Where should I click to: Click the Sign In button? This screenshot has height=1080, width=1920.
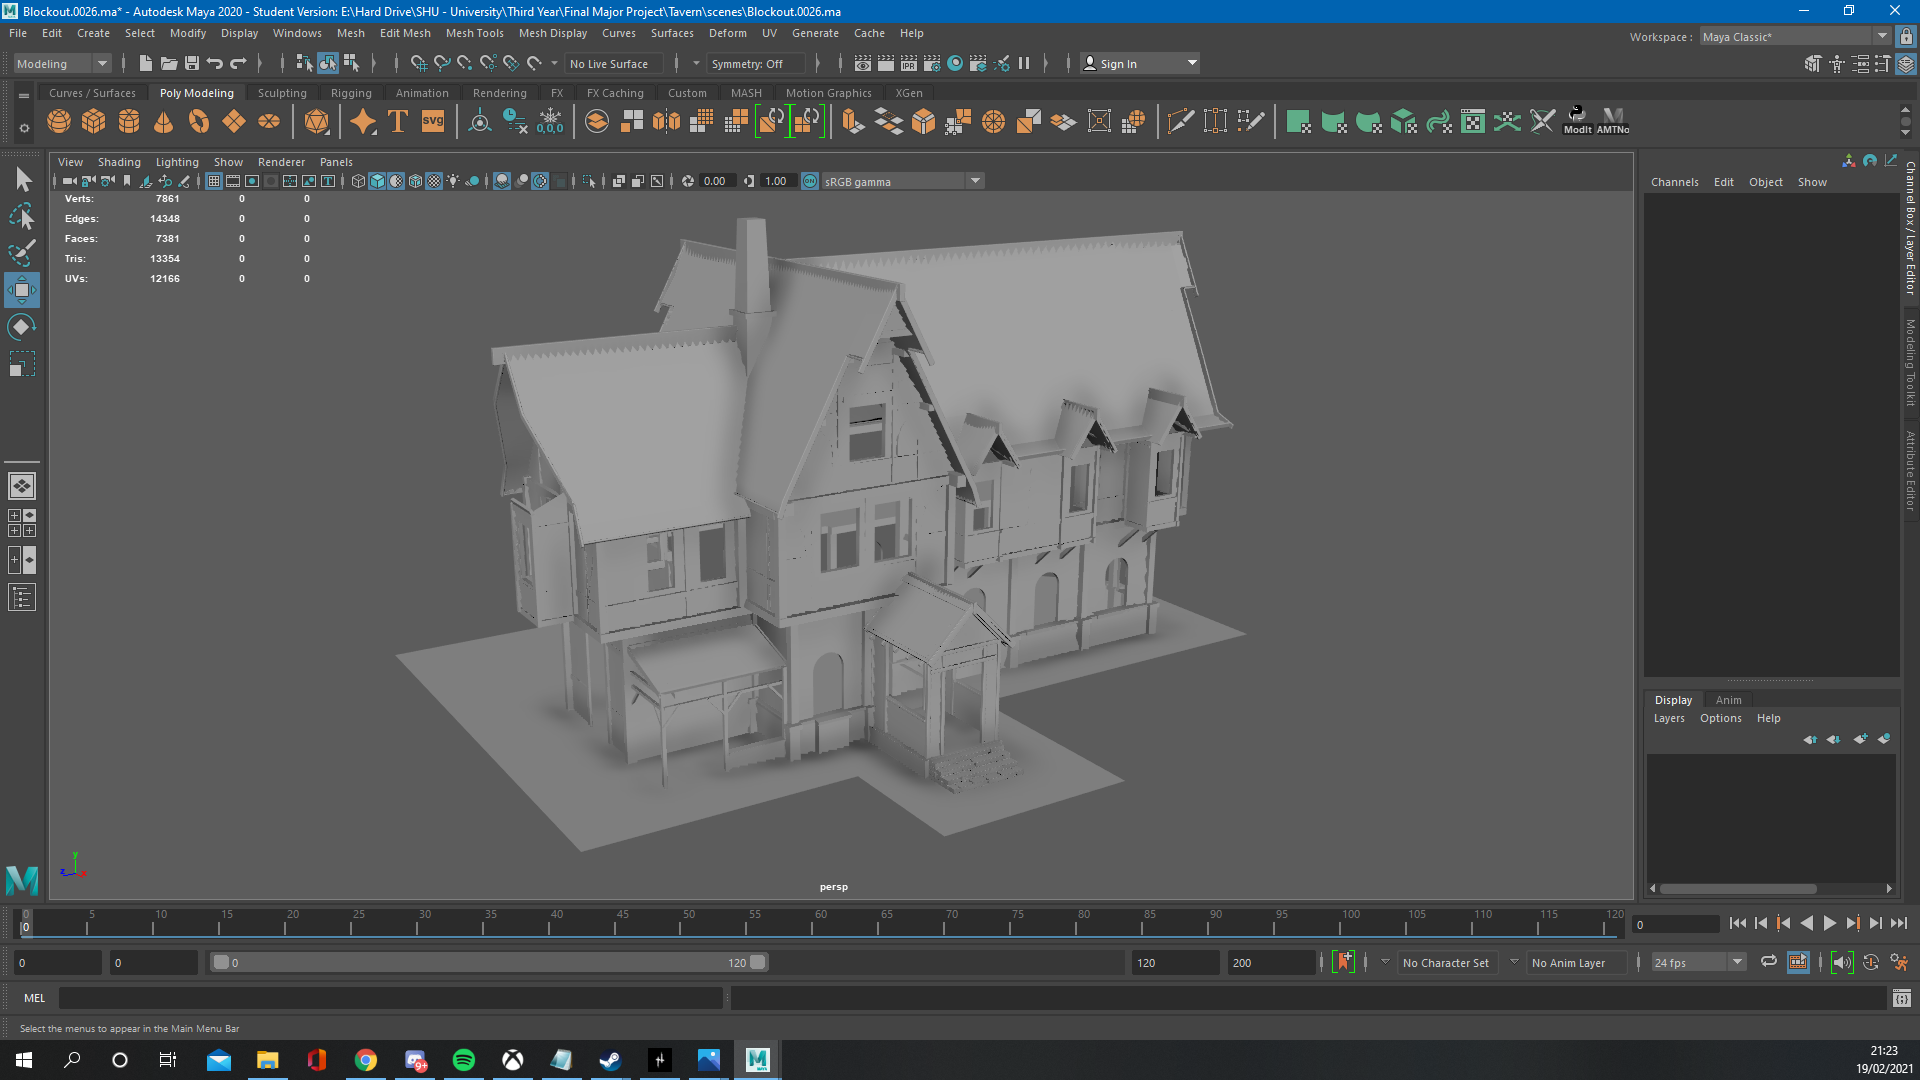[1118, 63]
